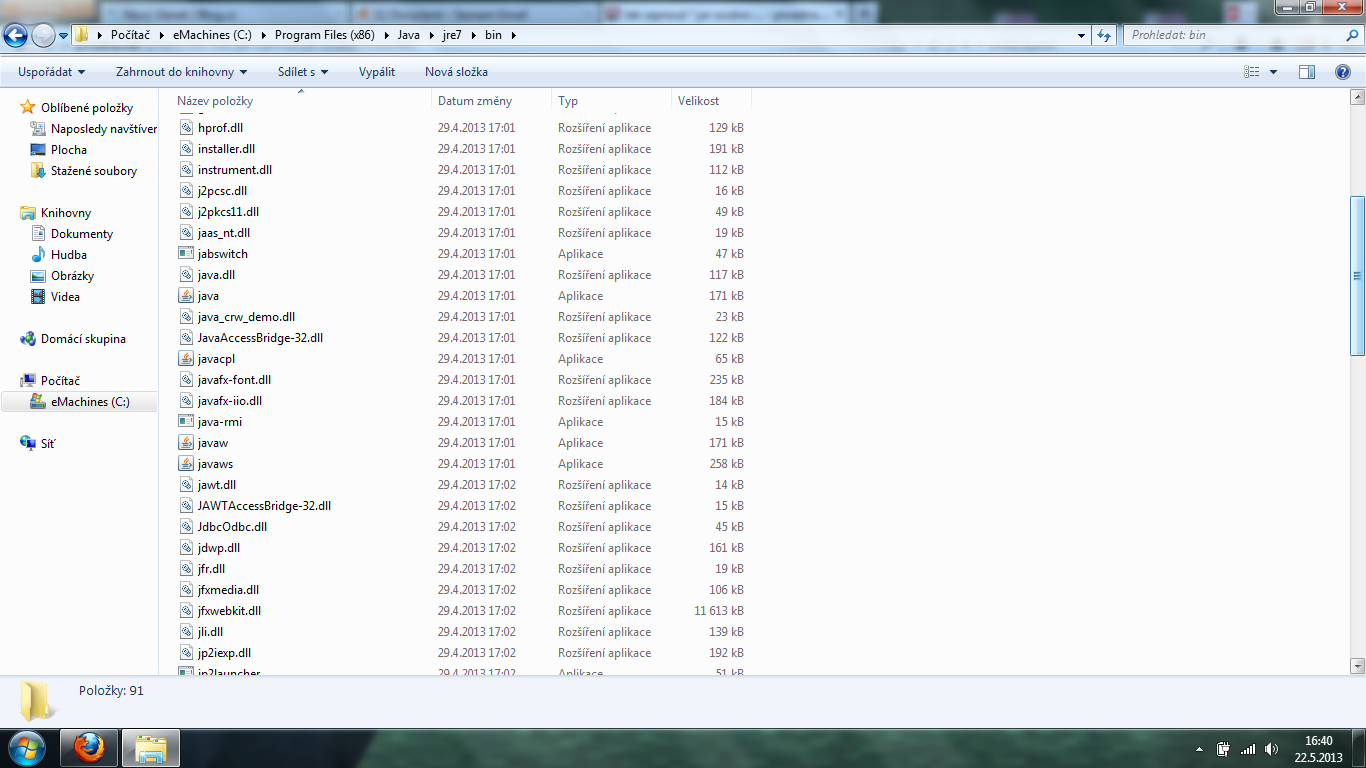The height and width of the screenshot is (768, 1366).
Task: Select the file name 'JdbcOdbc.dll'
Action: coord(232,527)
